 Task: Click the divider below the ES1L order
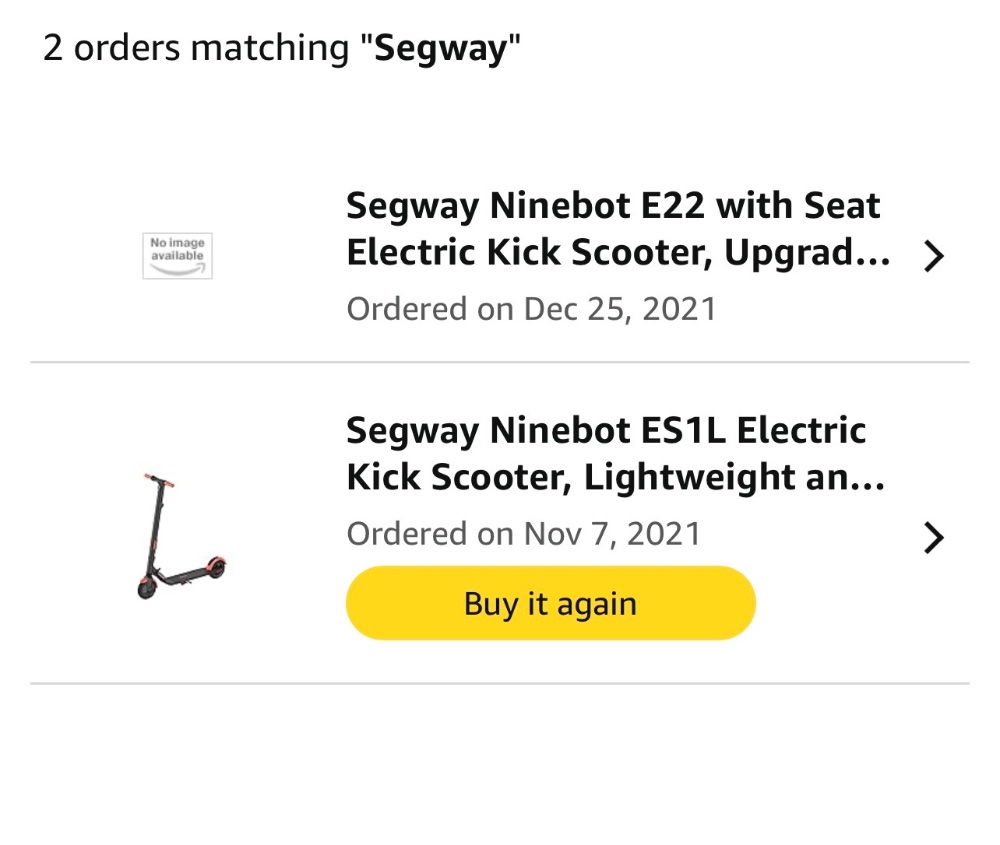[500, 684]
